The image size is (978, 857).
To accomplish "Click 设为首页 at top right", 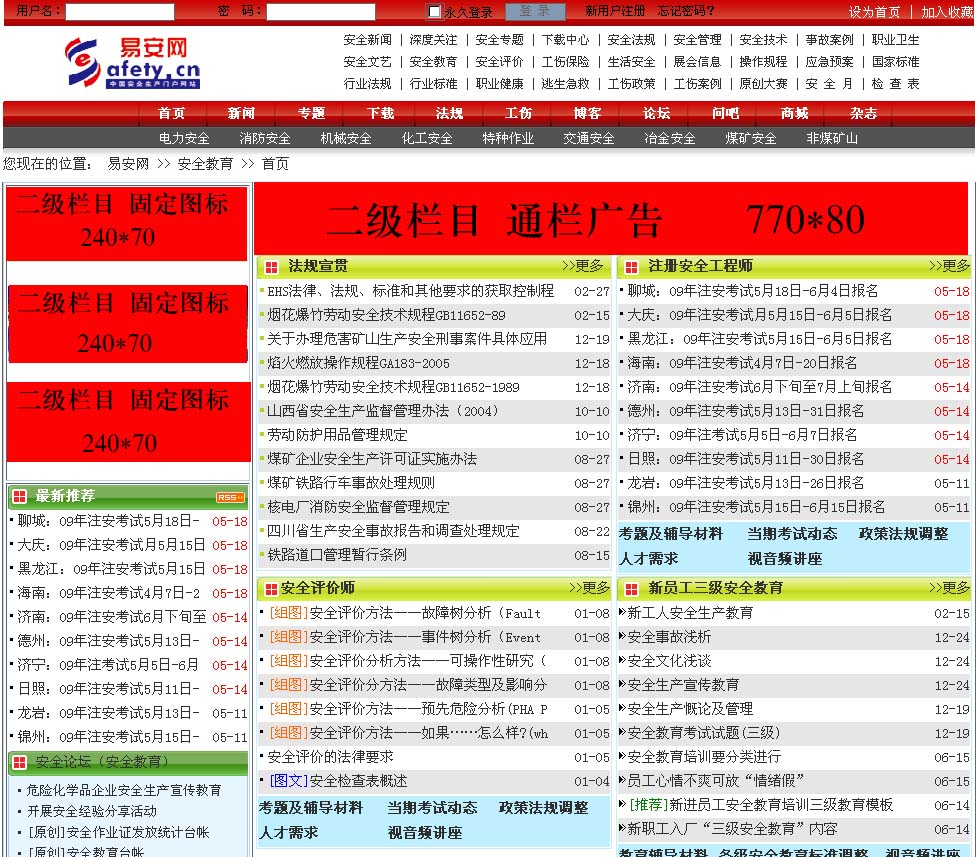I will point(874,12).
